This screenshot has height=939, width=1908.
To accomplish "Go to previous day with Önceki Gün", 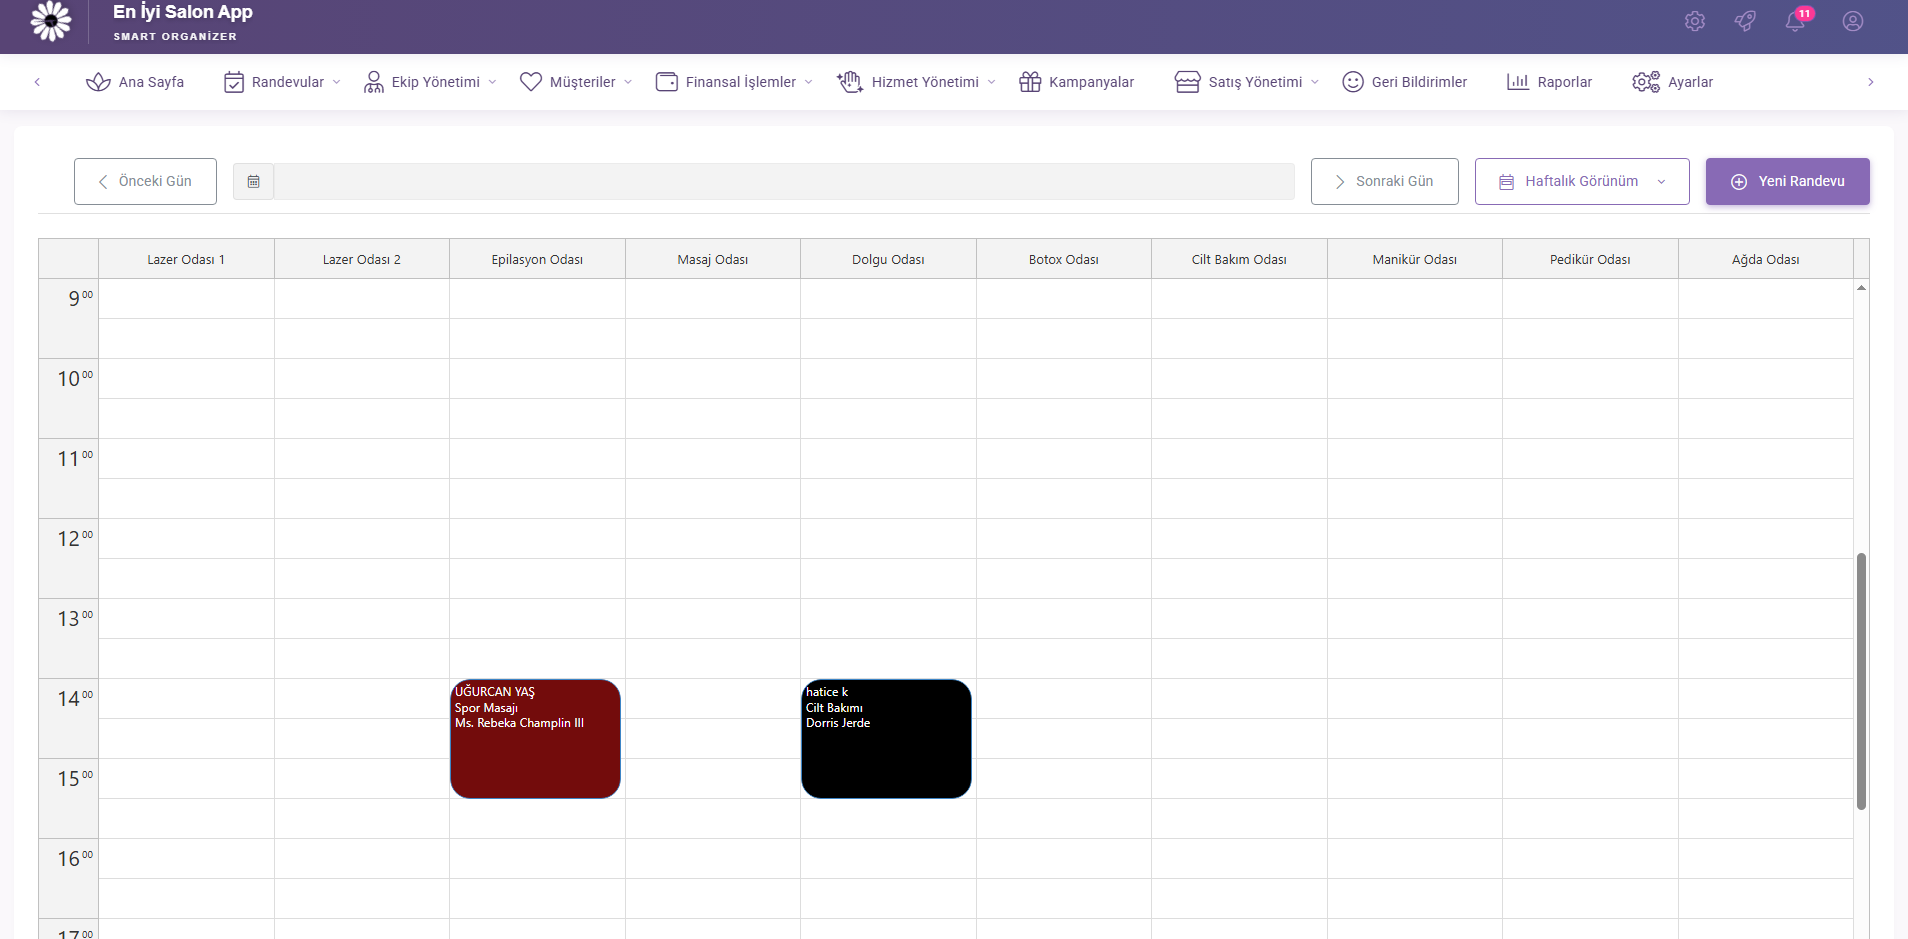I will click(145, 181).
